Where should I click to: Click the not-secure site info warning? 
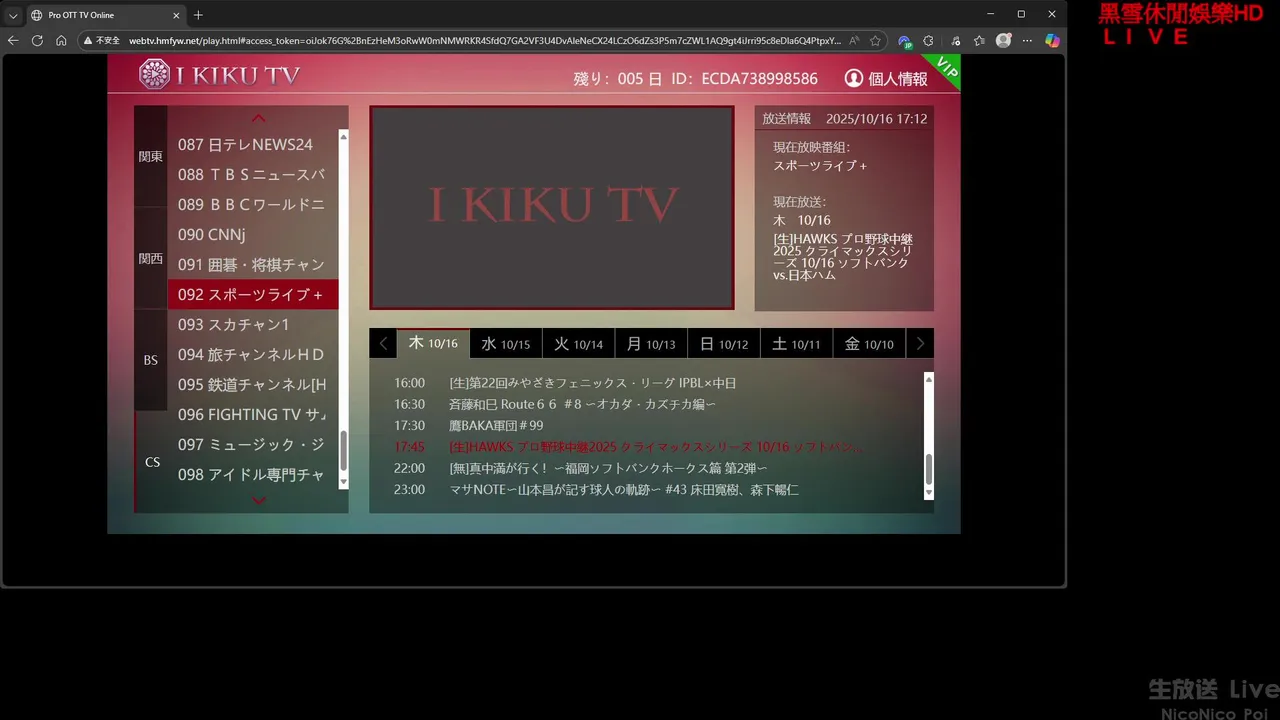102,41
